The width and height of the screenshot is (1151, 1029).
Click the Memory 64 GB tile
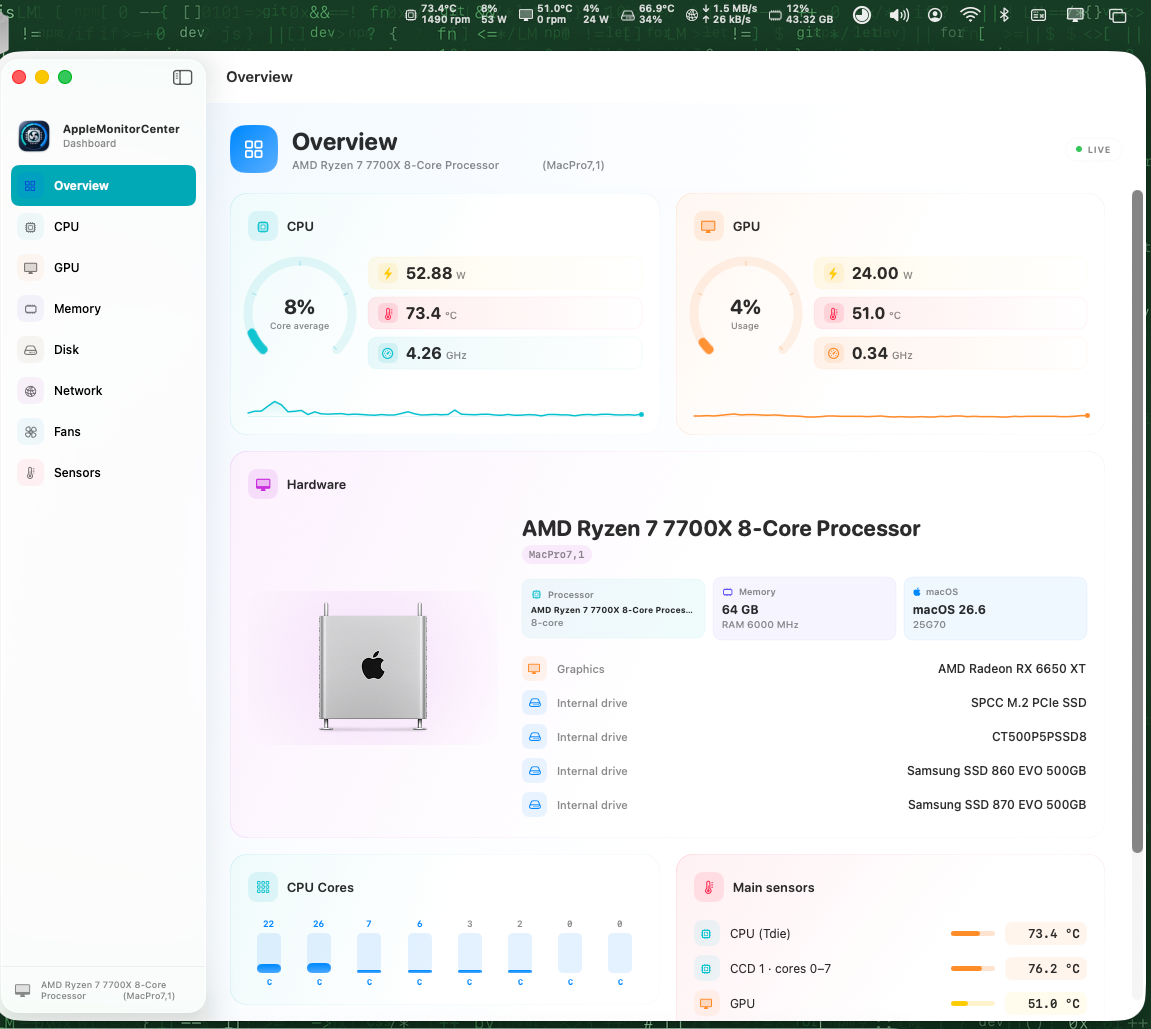click(804, 608)
